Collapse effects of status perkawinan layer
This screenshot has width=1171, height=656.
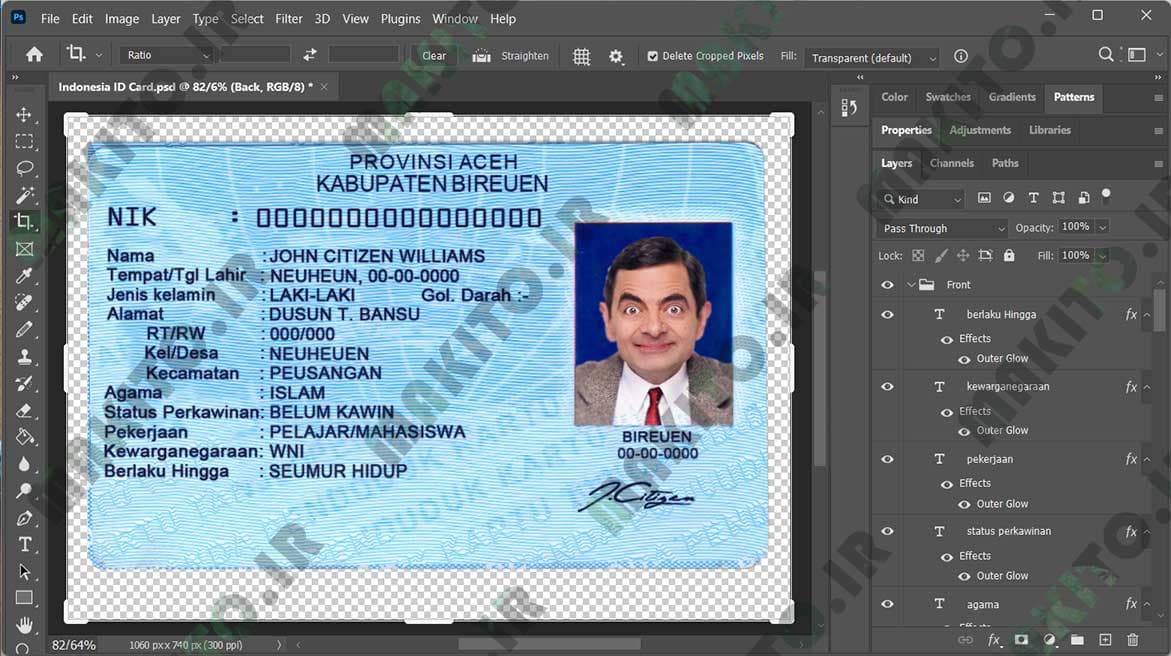(1147, 531)
